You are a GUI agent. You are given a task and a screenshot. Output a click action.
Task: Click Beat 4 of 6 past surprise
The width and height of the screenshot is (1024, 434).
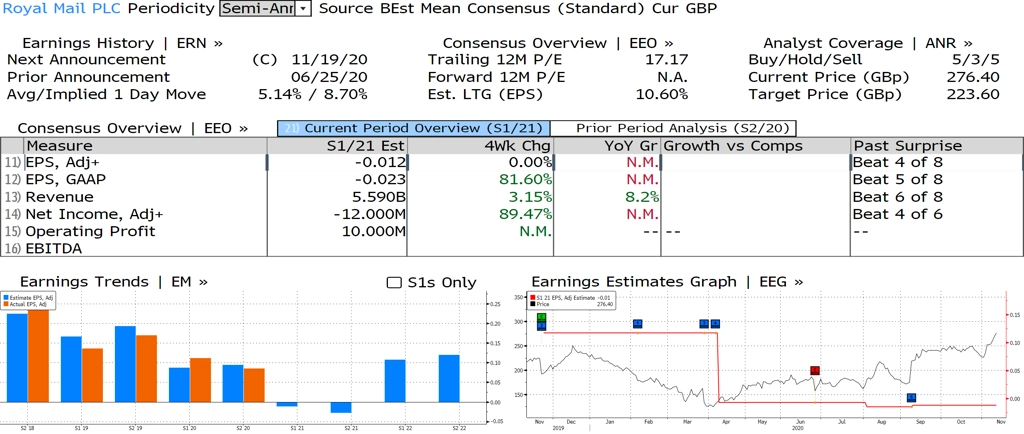coord(898,214)
